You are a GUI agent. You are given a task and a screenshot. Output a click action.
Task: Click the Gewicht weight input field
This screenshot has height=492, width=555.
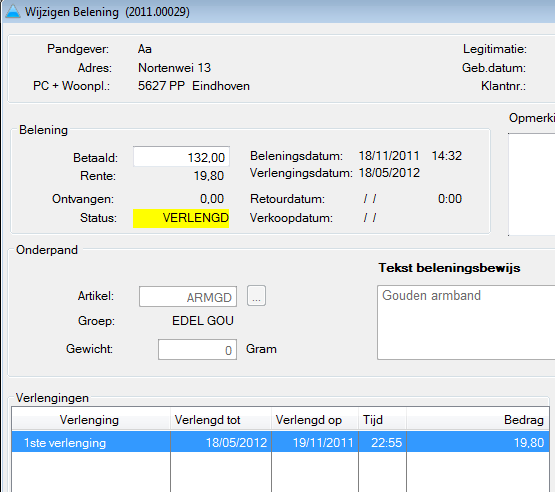[x=198, y=350]
